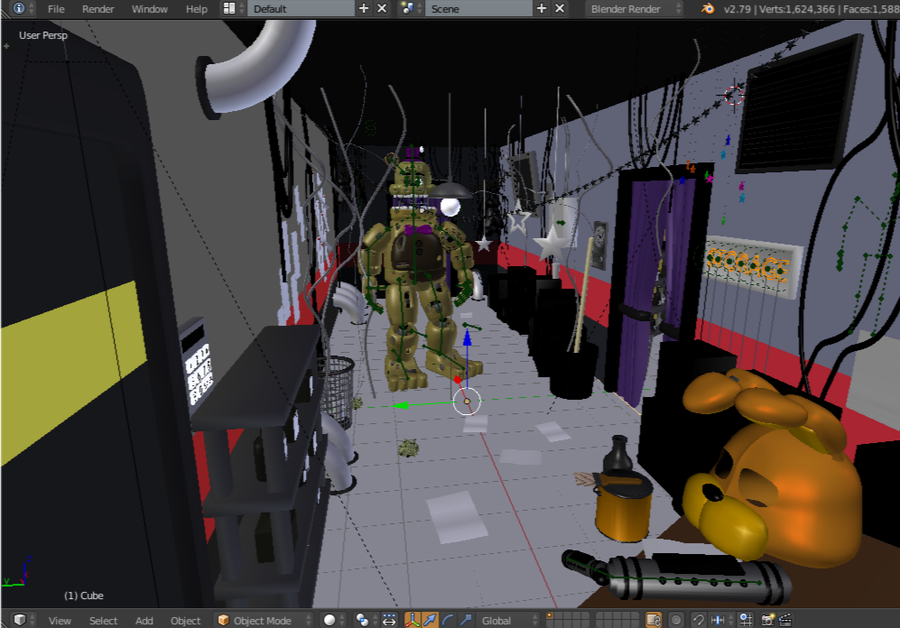Click the User Persp view label

(43, 35)
